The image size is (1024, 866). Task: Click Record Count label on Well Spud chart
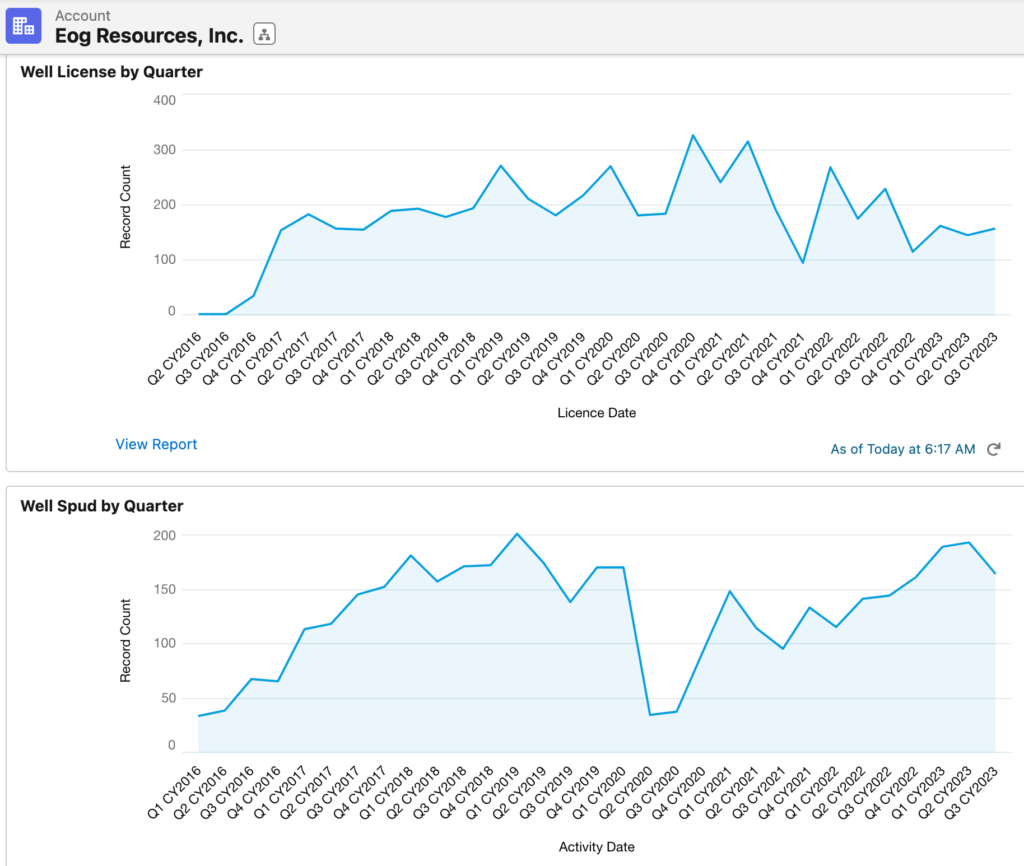126,641
